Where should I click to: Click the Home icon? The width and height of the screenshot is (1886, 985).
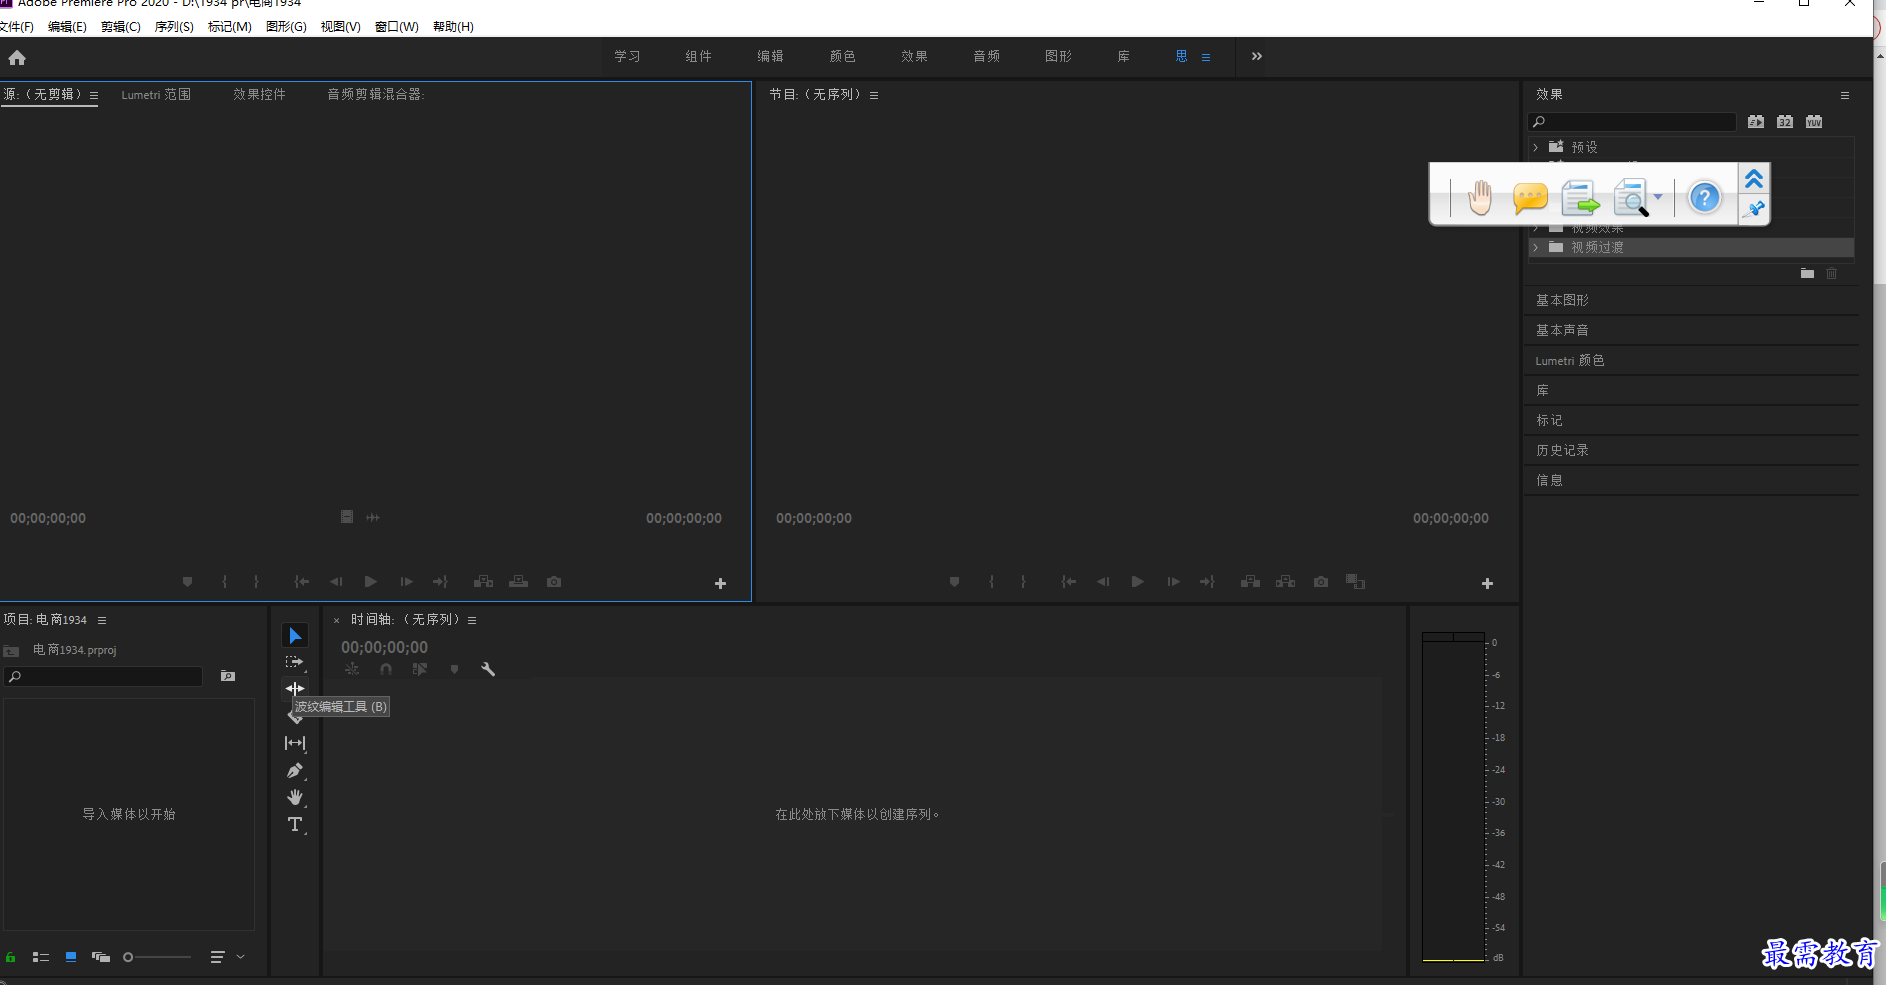coord(17,58)
